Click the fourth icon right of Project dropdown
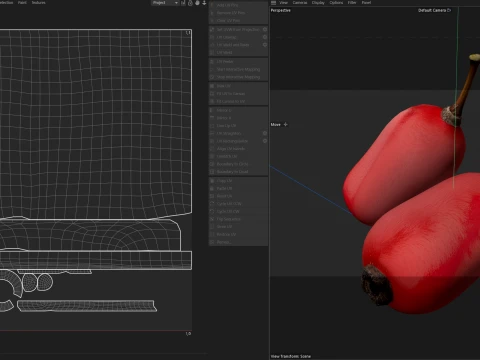 point(204,3)
